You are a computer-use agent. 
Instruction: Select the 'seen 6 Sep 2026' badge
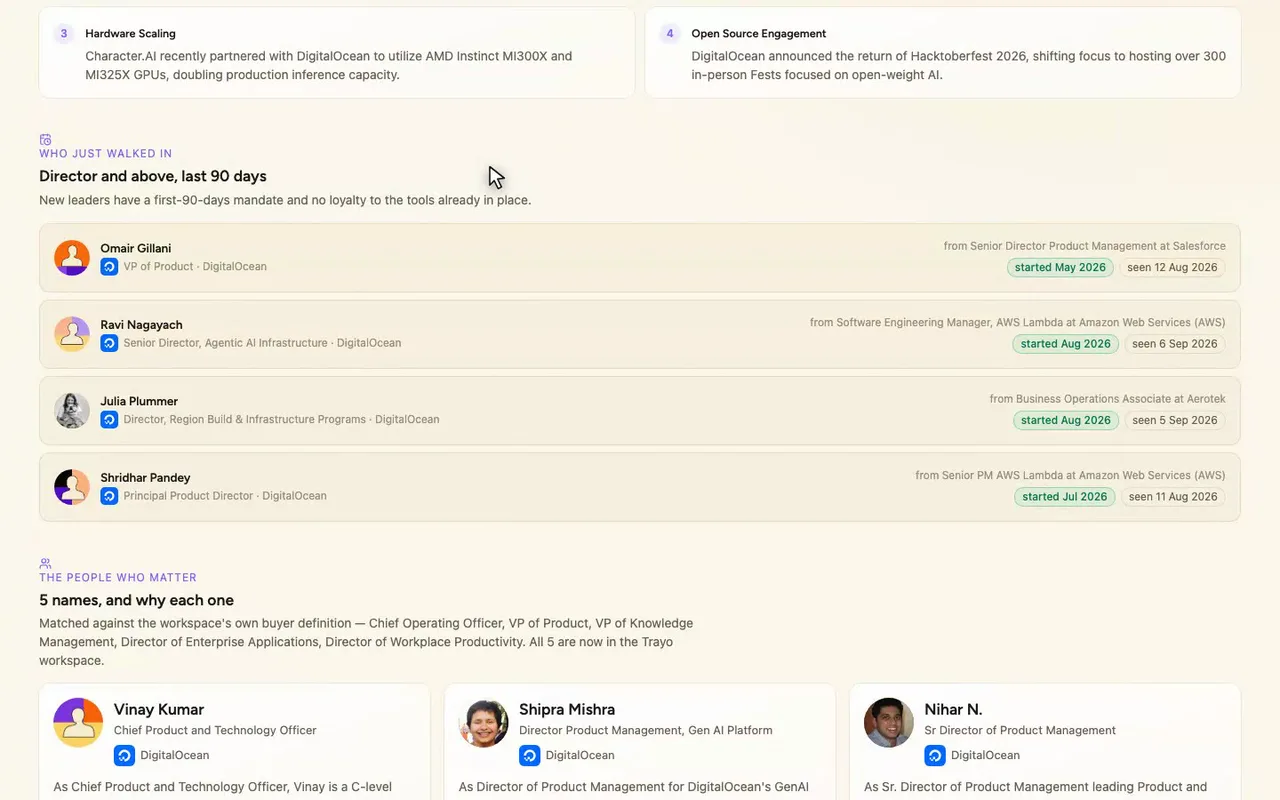pyautogui.click(x=1174, y=344)
